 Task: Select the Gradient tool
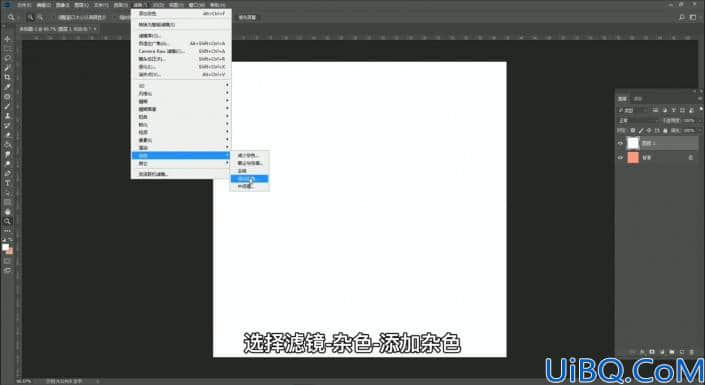click(7, 144)
